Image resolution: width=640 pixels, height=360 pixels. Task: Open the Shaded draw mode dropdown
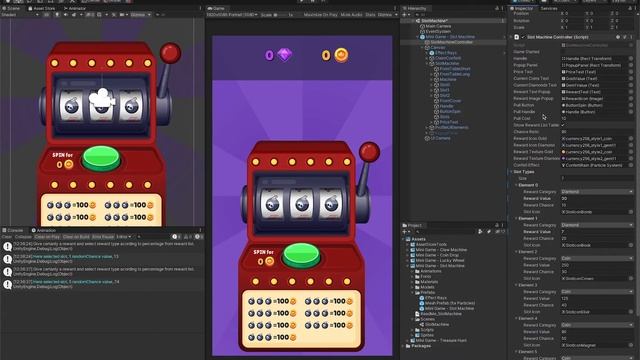point(20,15)
